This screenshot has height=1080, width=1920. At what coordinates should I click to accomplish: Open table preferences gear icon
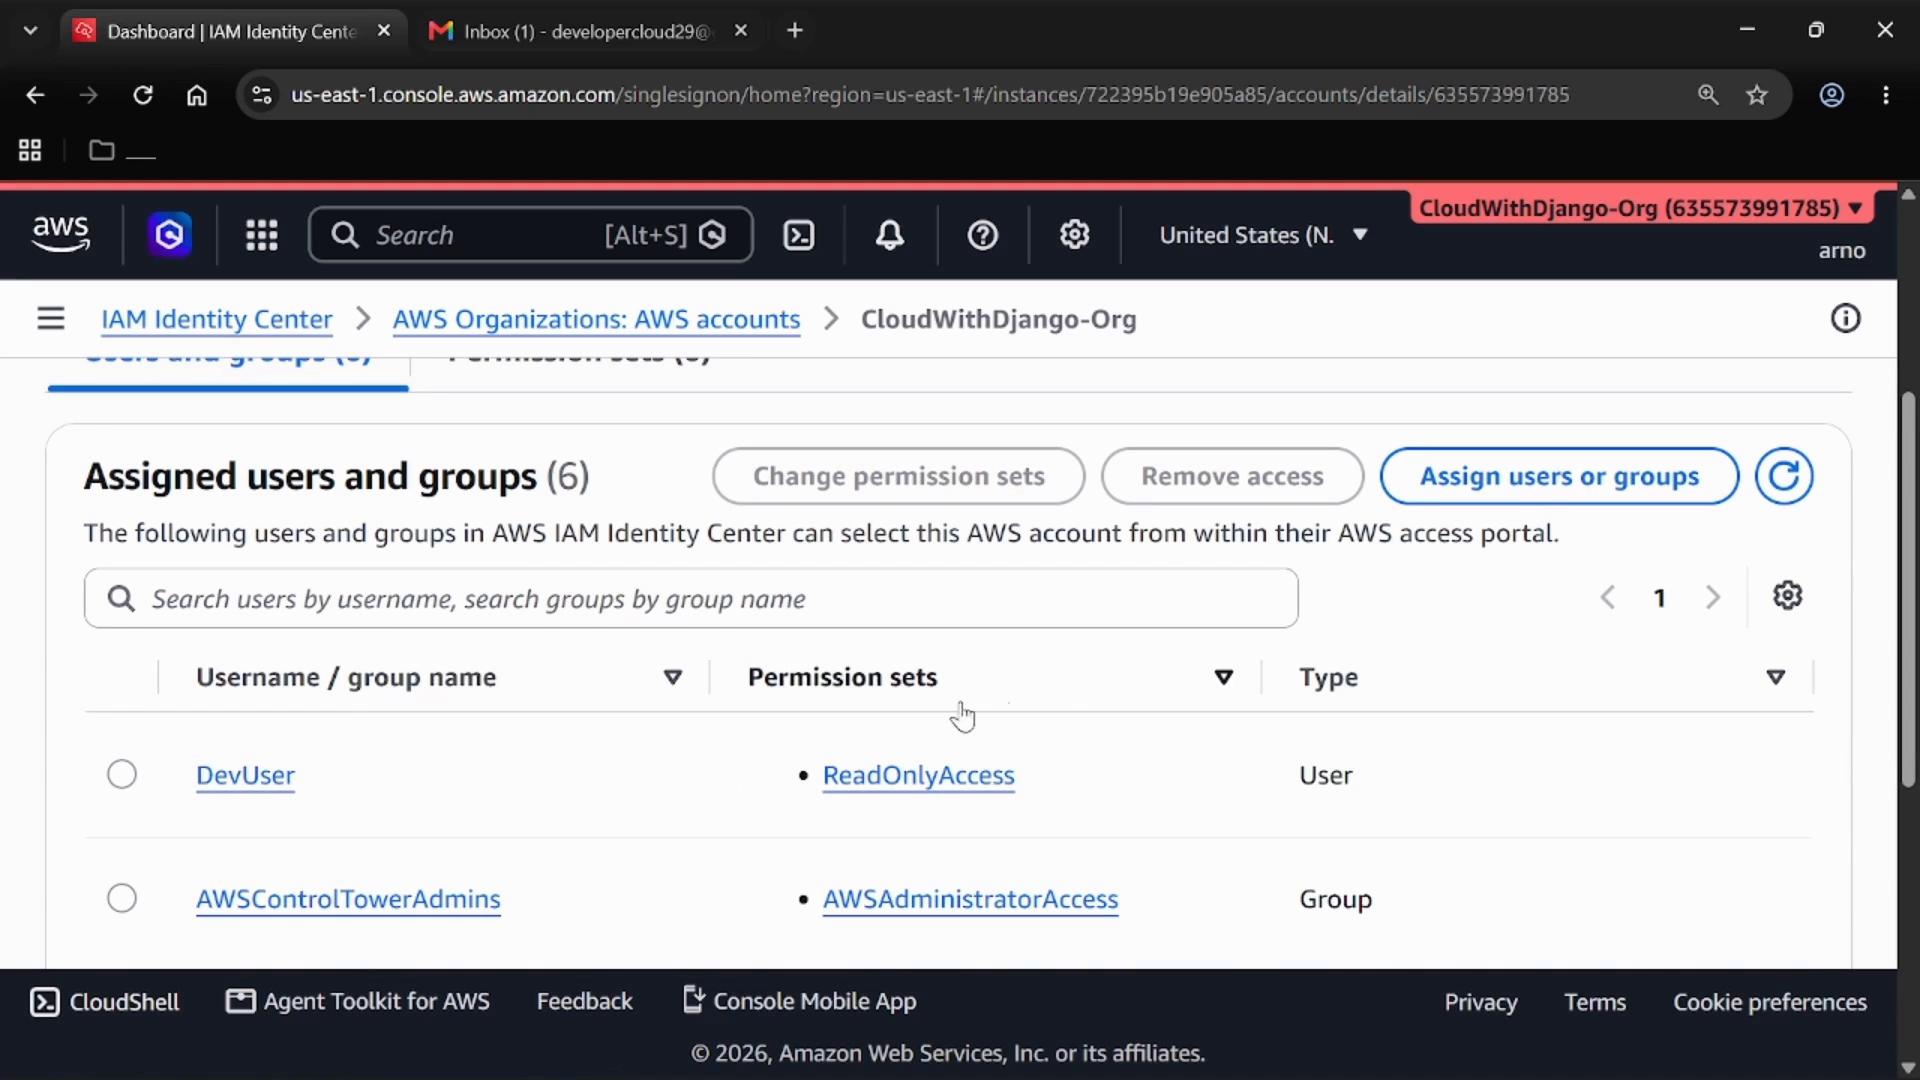pos(1787,596)
